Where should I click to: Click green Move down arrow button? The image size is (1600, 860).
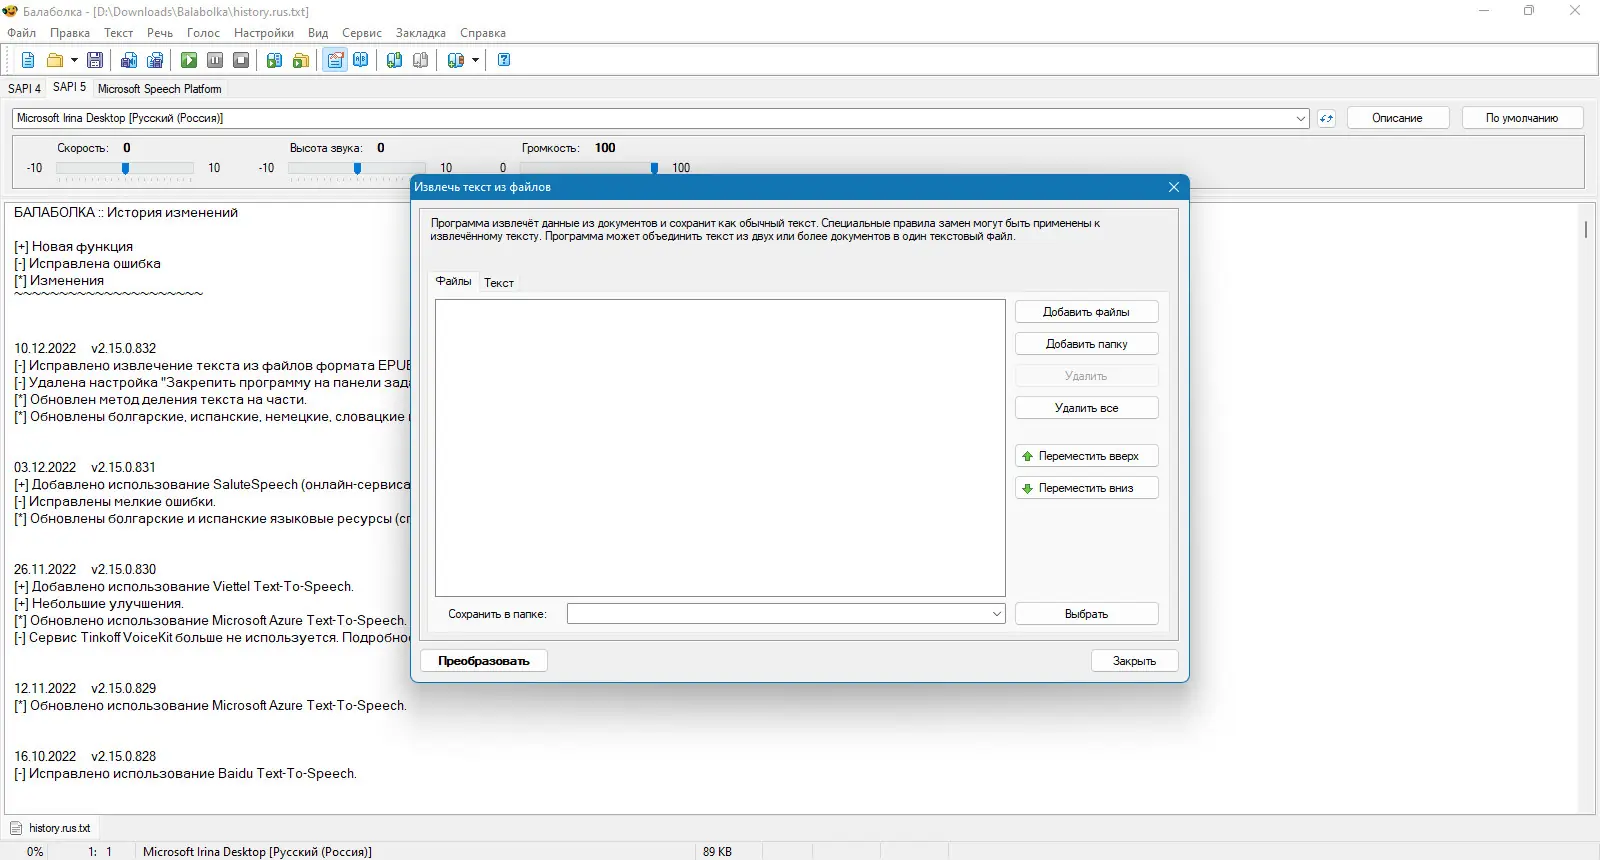pyautogui.click(x=1086, y=488)
